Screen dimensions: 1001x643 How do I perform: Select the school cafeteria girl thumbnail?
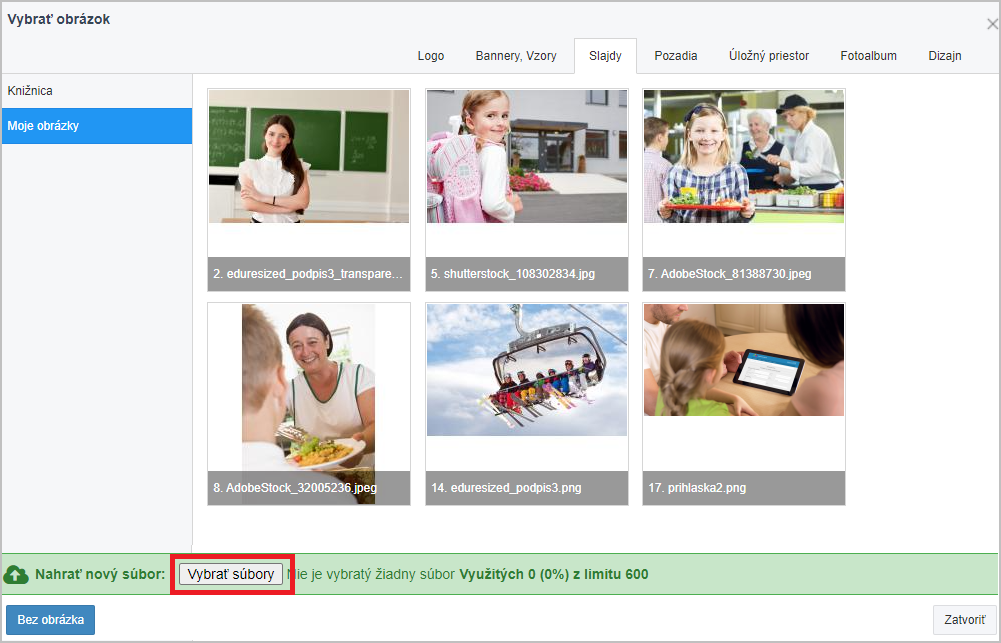(744, 156)
